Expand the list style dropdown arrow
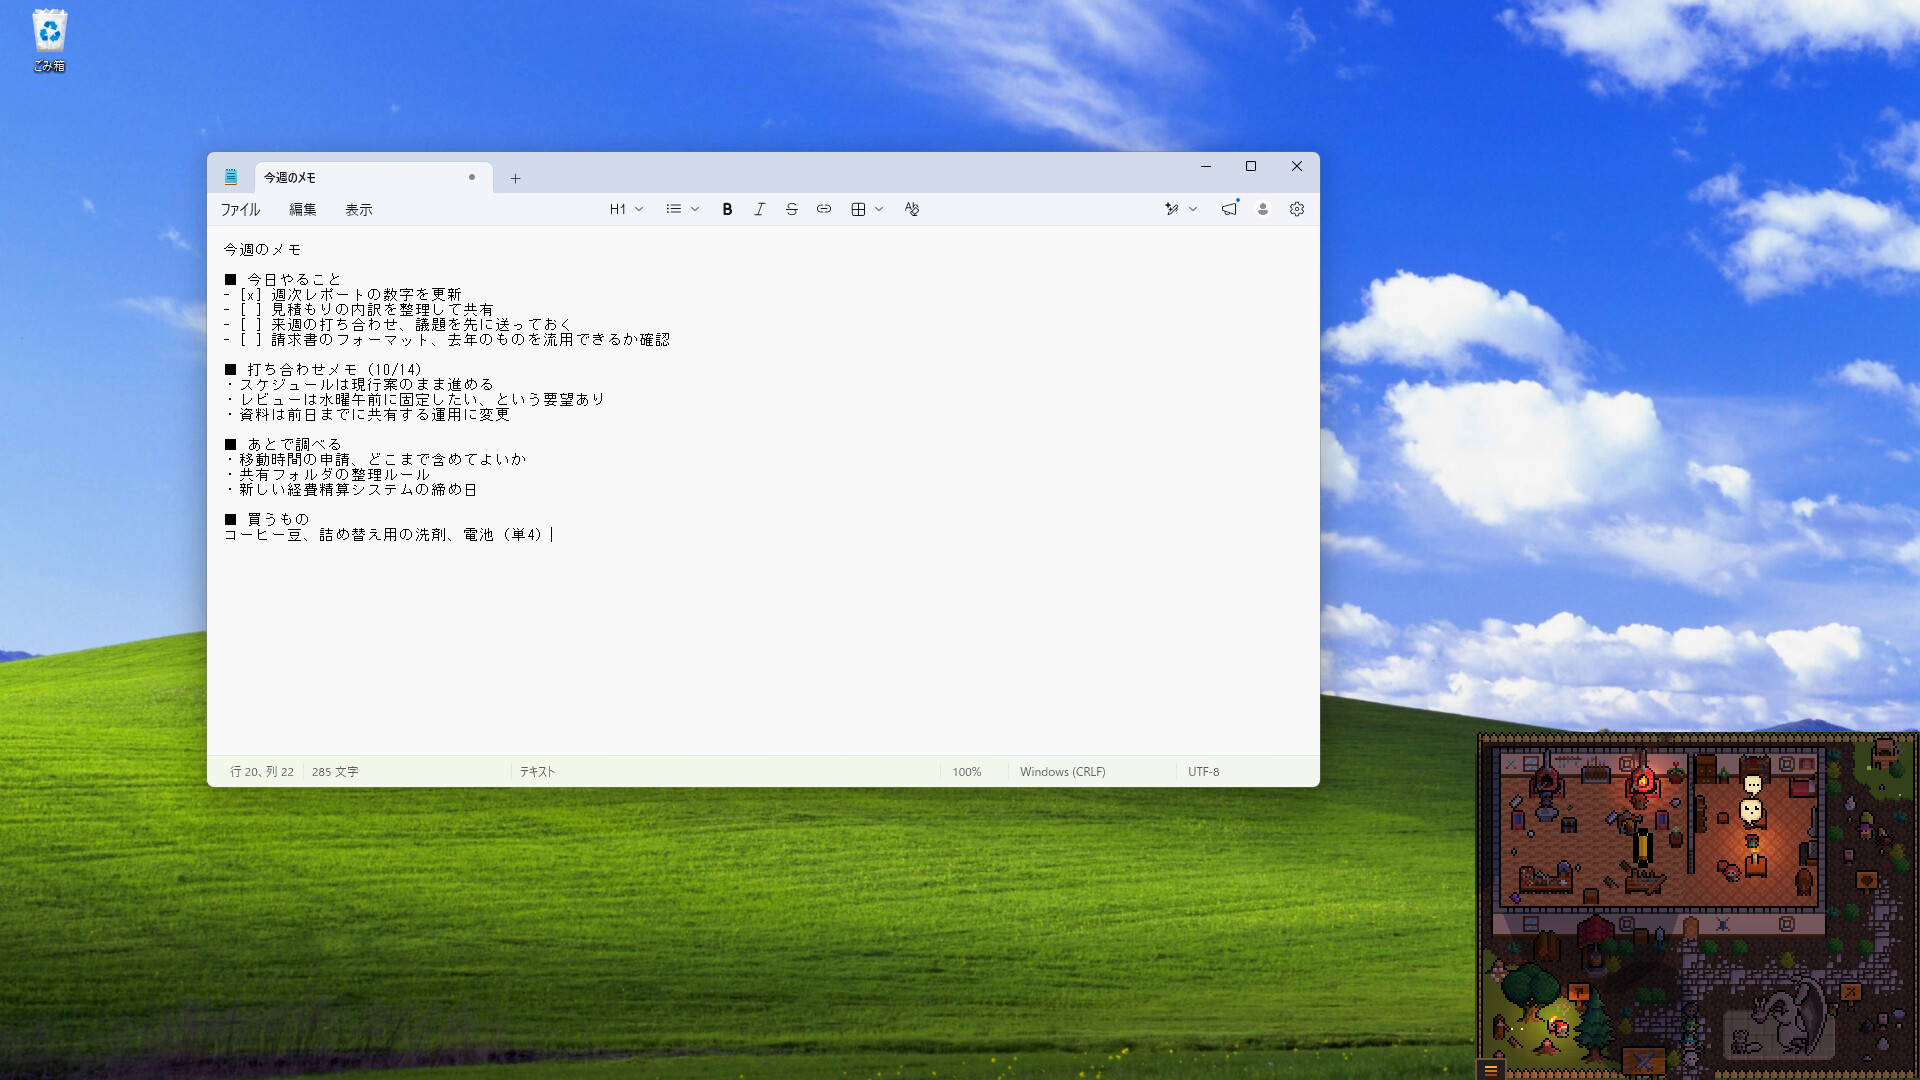The image size is (1920, 1080). click(695, 209)
